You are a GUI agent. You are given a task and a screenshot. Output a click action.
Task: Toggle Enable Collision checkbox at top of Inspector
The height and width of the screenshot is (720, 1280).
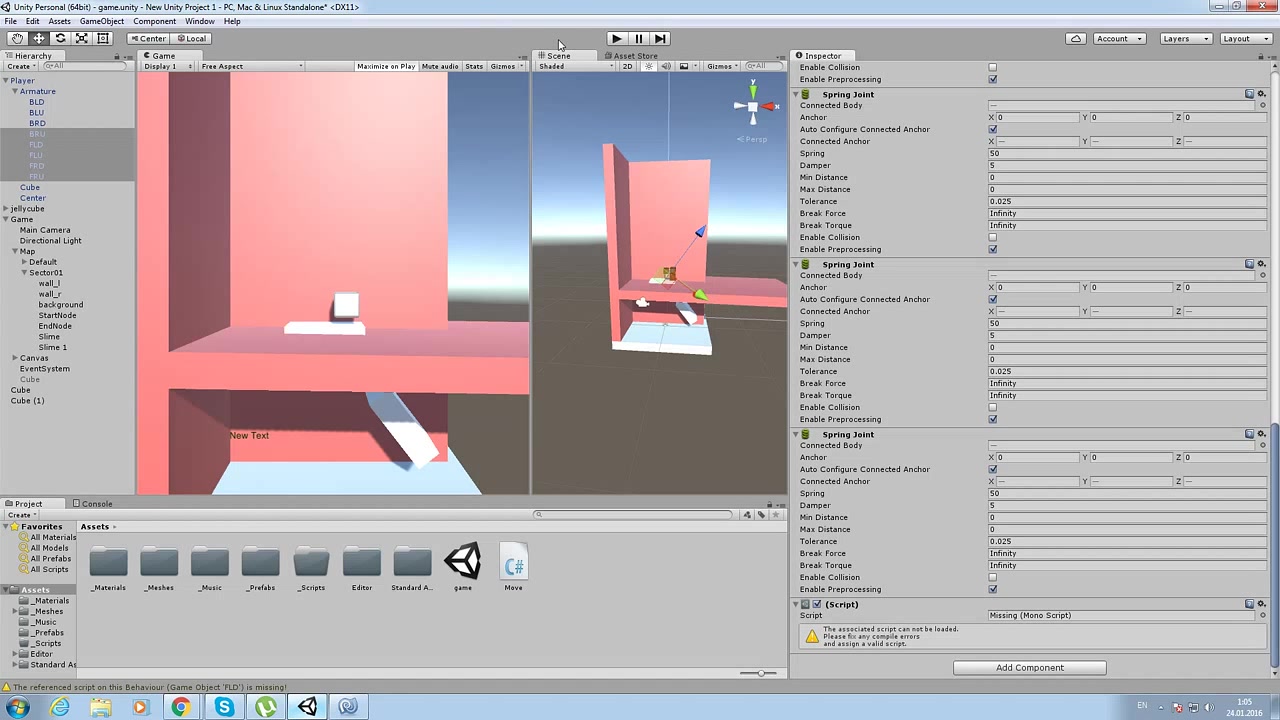coord(992,68)
